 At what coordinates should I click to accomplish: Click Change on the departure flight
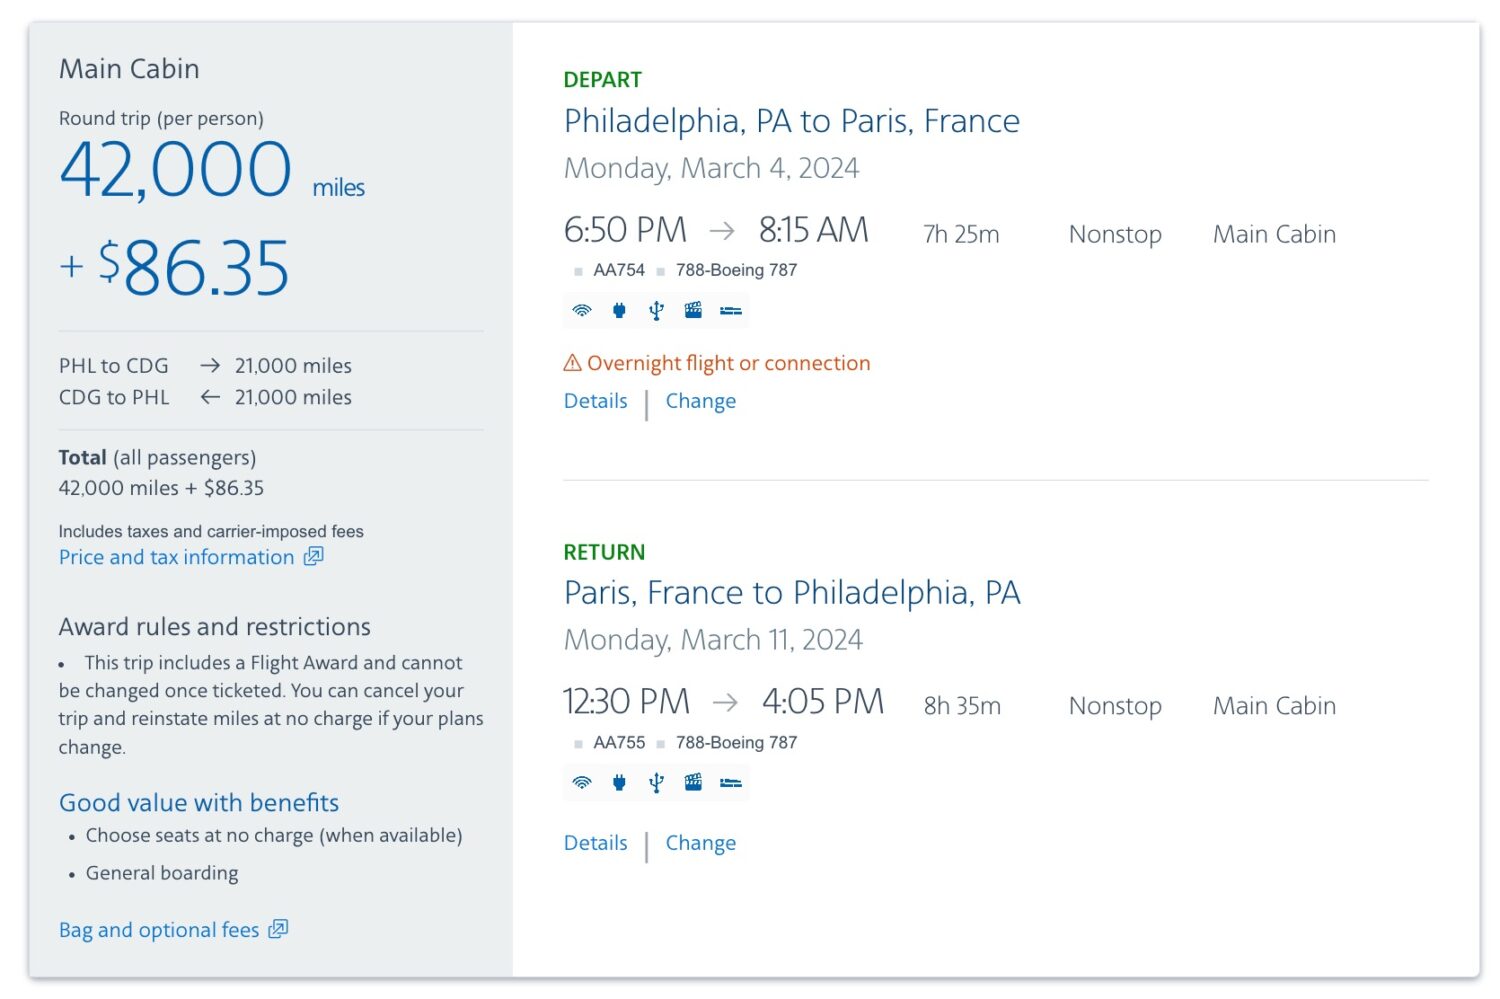click(700, 400)
